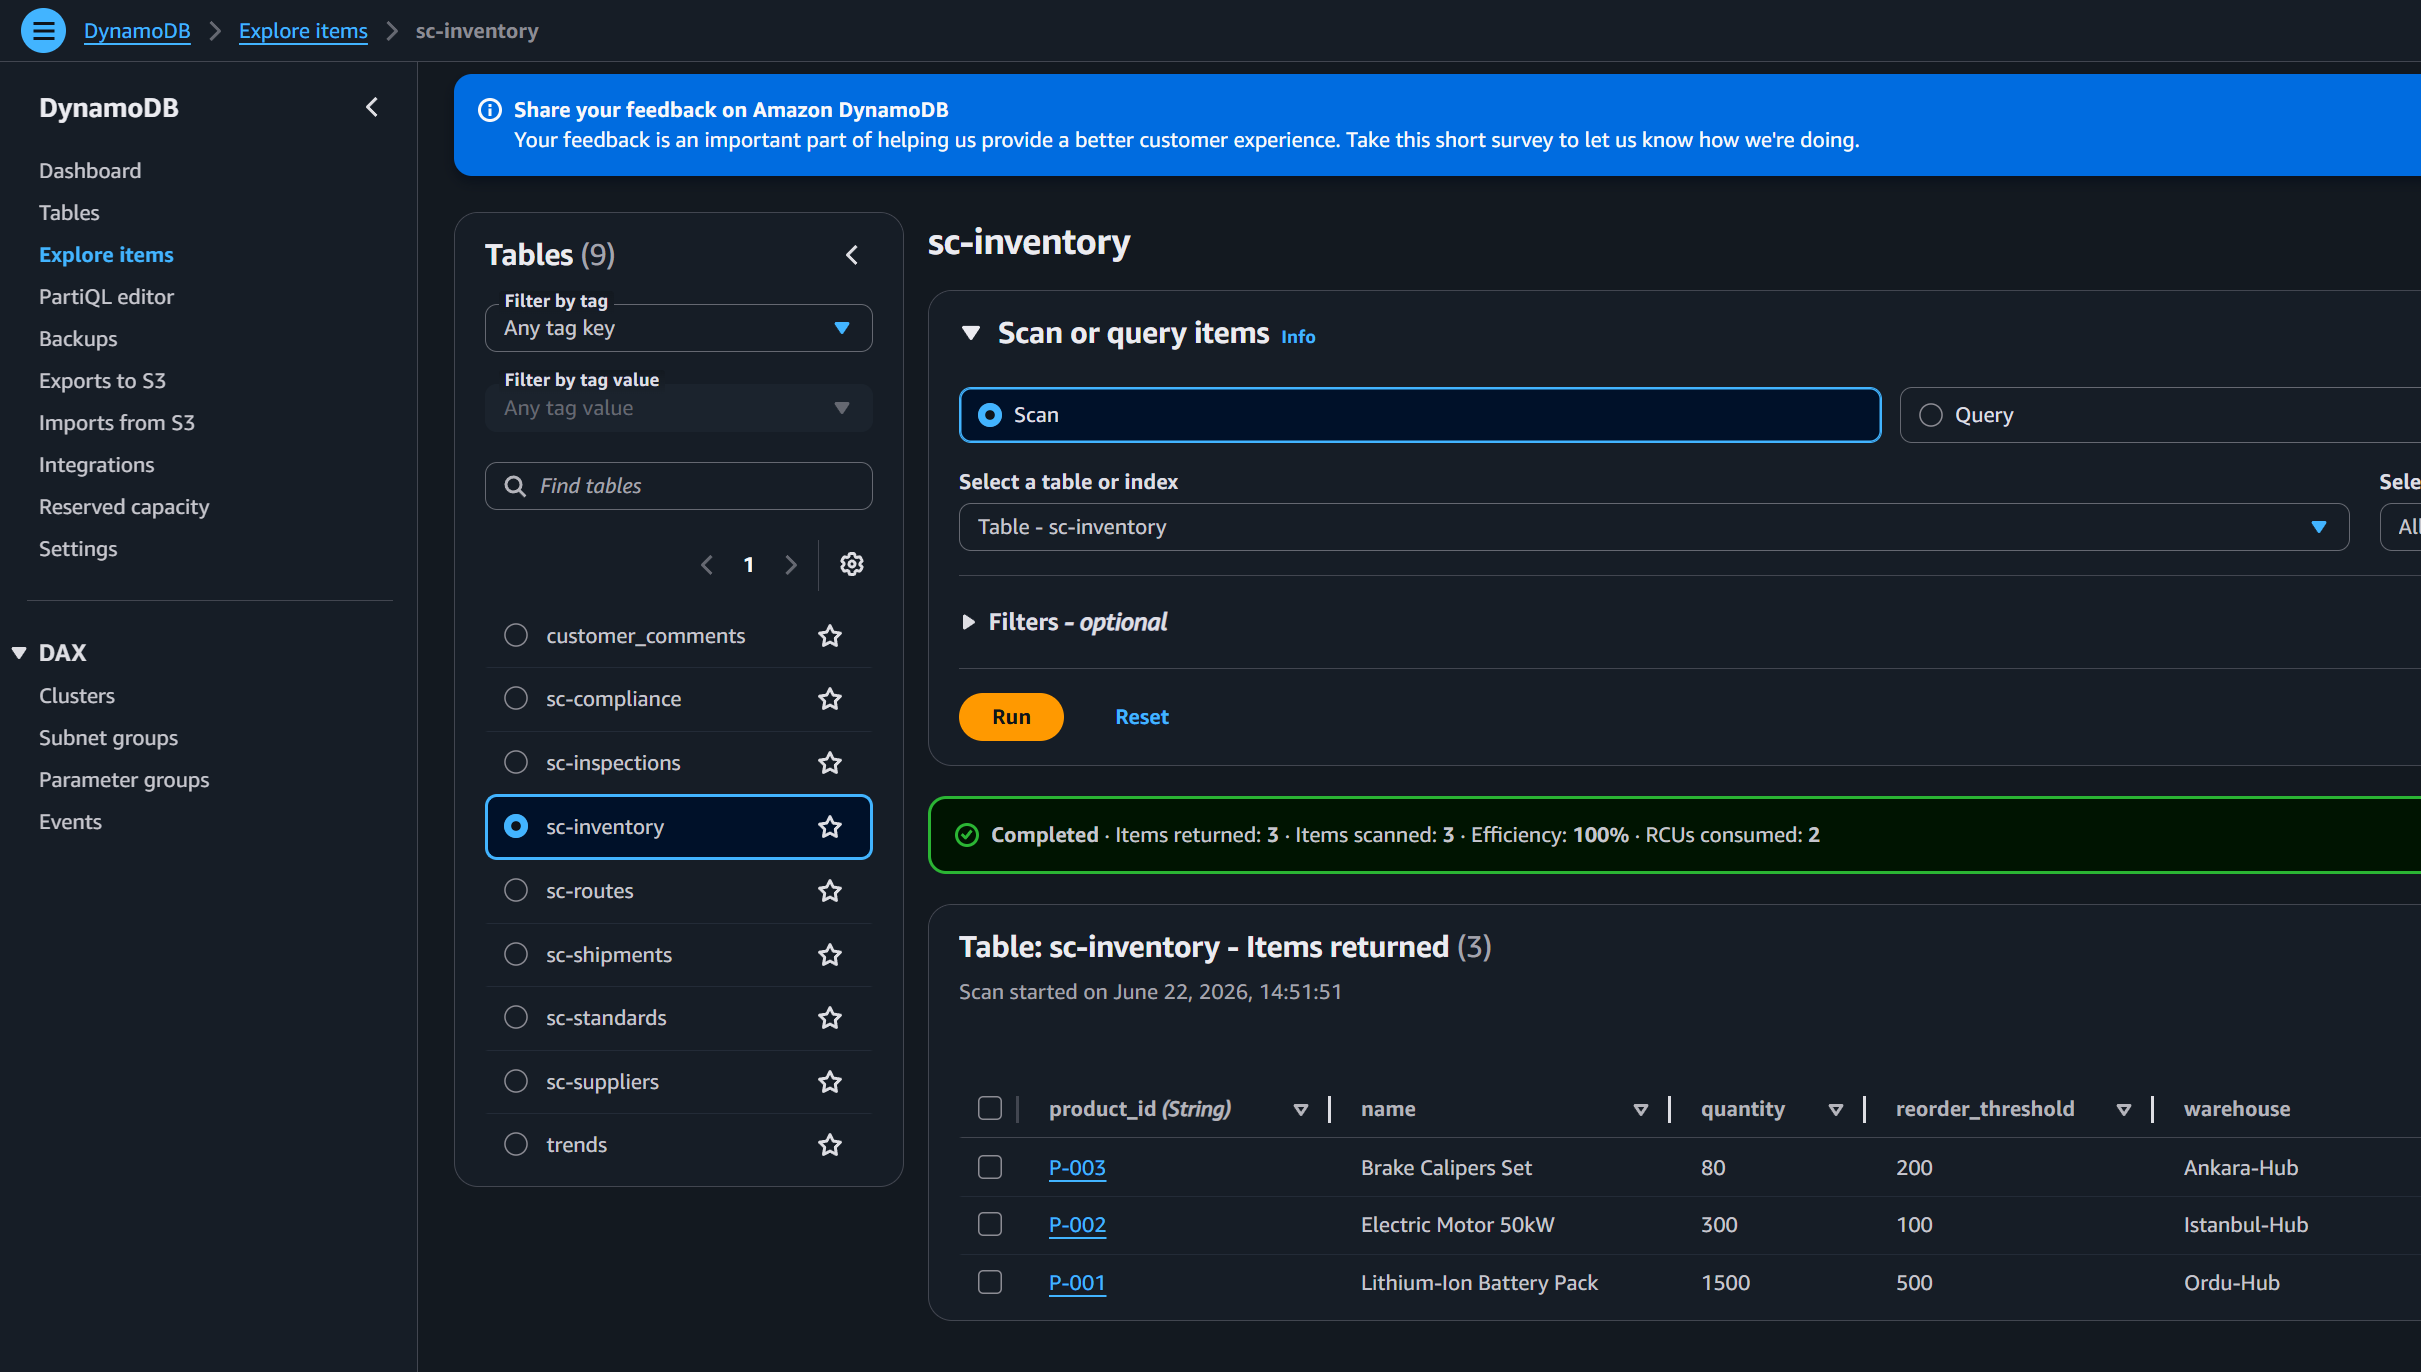Check the P-002 row checkbox
The height and width of the screenshot is (1372, 2421).
pos(990,1225)
